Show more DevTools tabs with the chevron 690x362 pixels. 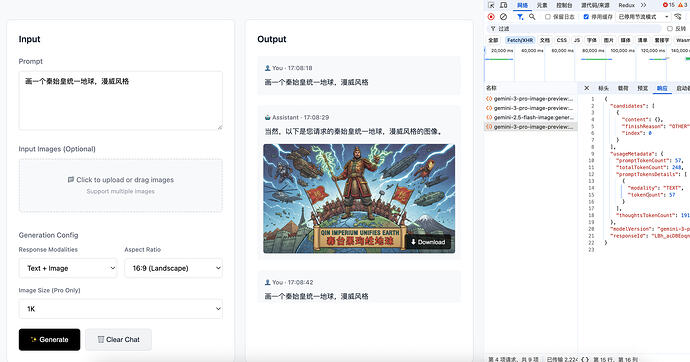(643, 5)
